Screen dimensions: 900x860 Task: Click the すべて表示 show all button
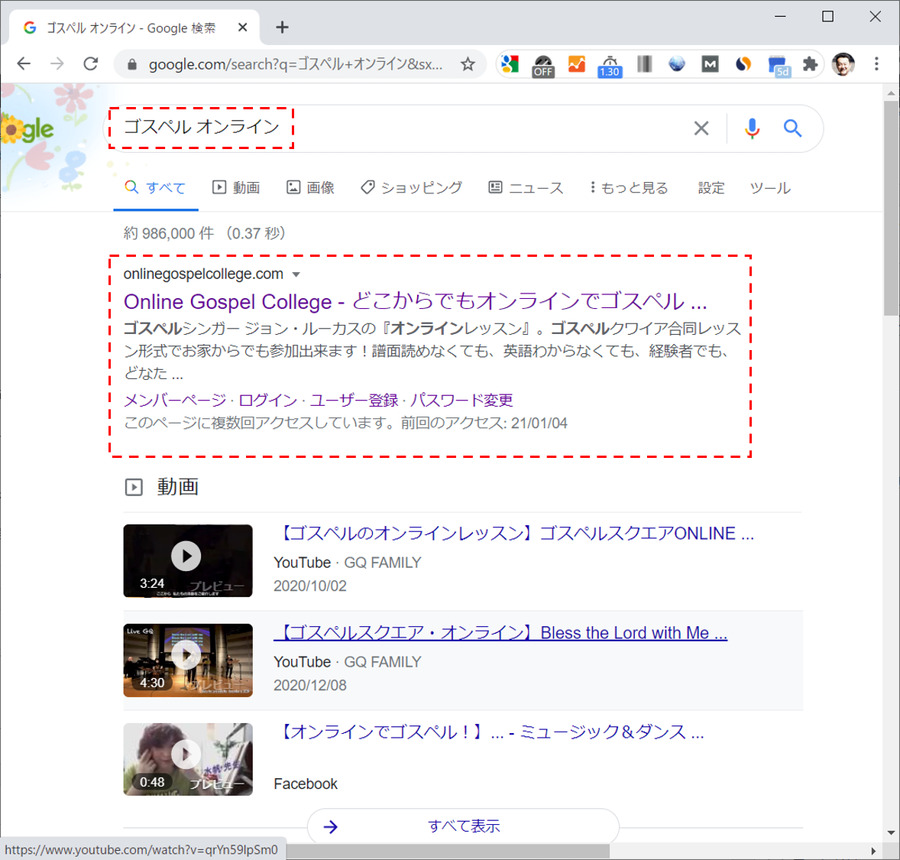[x=463, y=826]
